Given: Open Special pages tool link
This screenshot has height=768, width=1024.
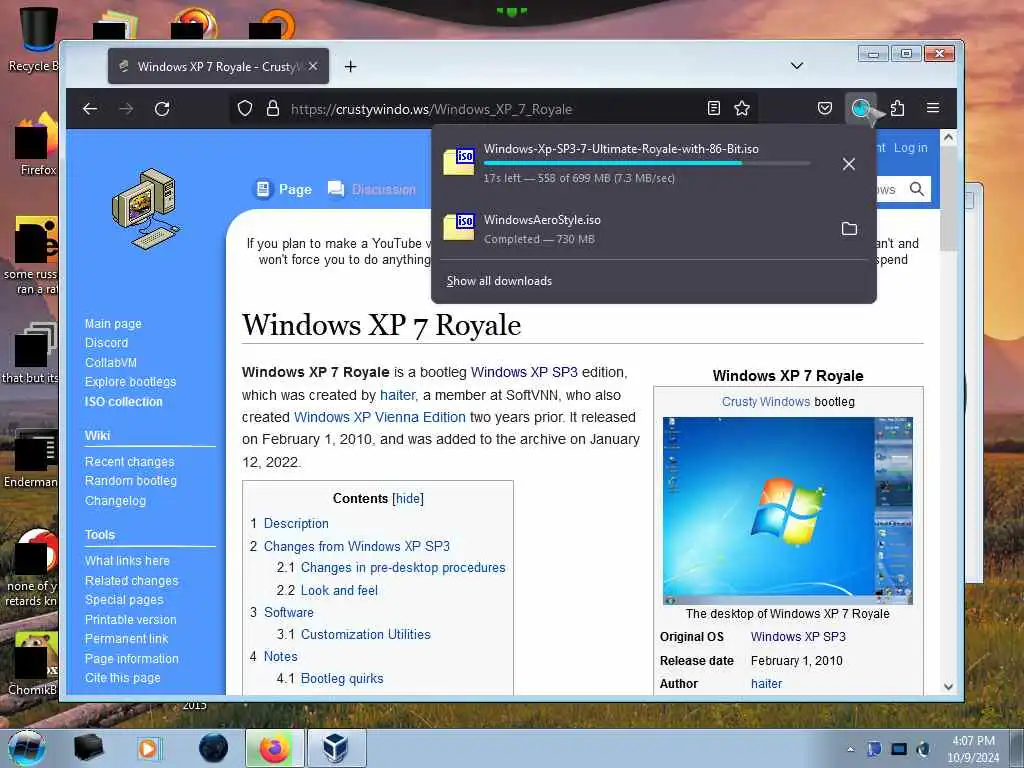Looking at the screenshot, I should tap(124, 600).
